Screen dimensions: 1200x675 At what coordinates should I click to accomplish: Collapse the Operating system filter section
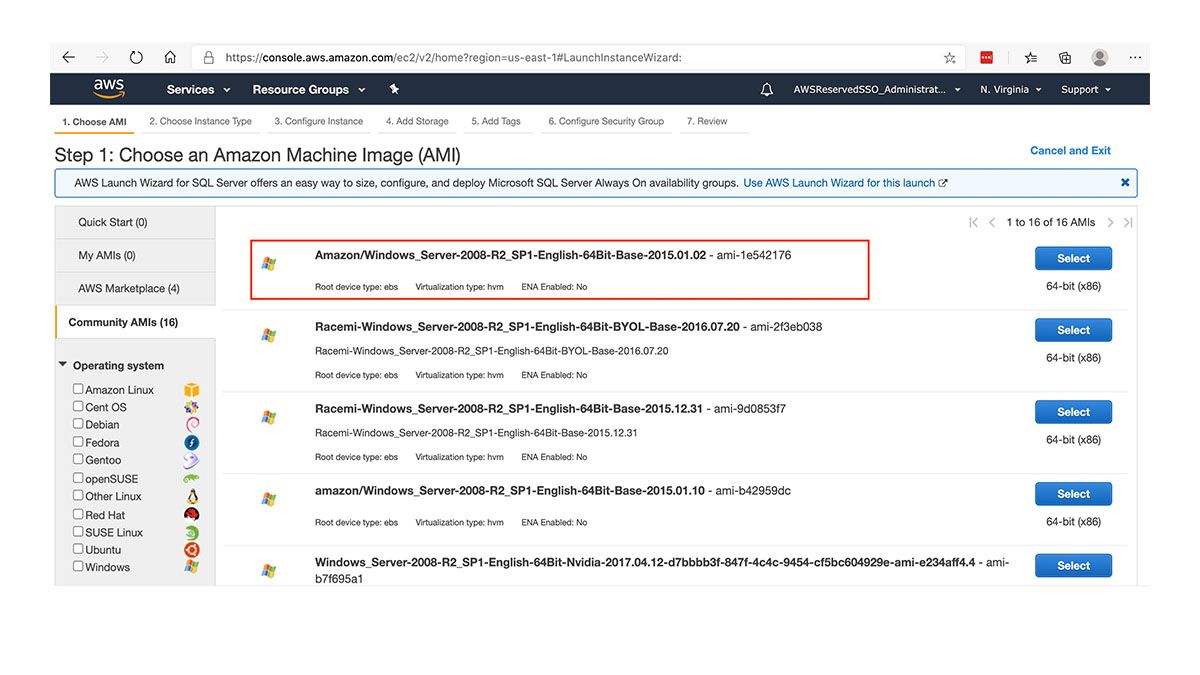(x=62, y=364)
